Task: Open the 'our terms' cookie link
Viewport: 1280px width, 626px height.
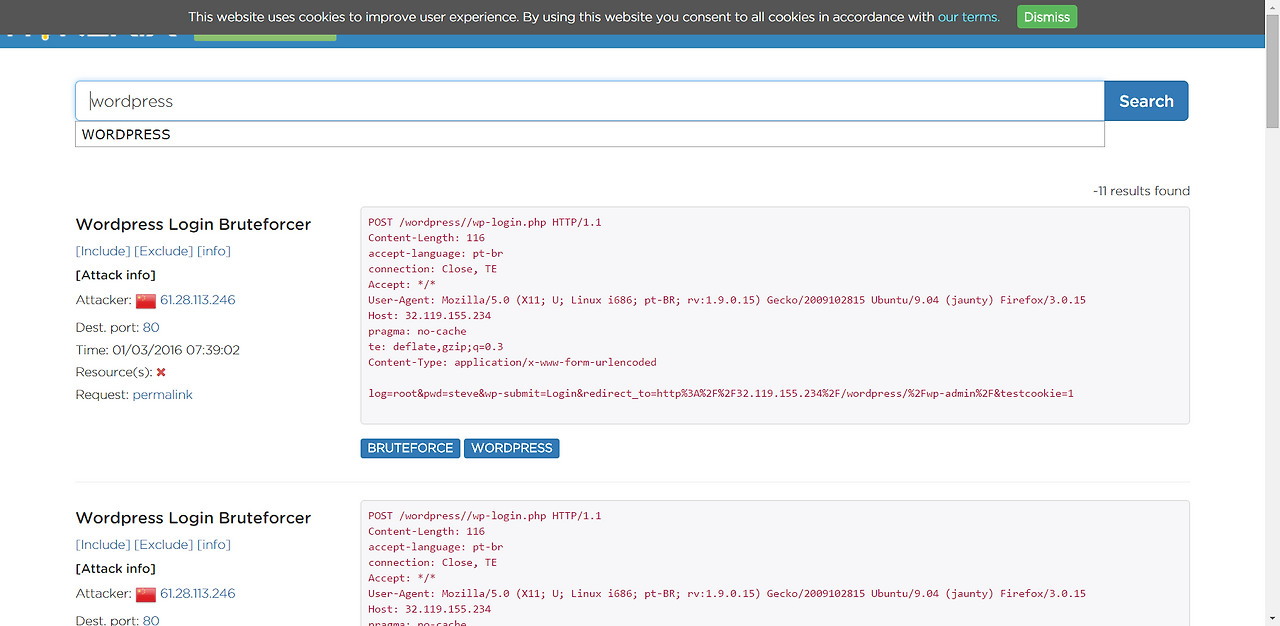Action: pyautogui.click(x=968, y=17)
